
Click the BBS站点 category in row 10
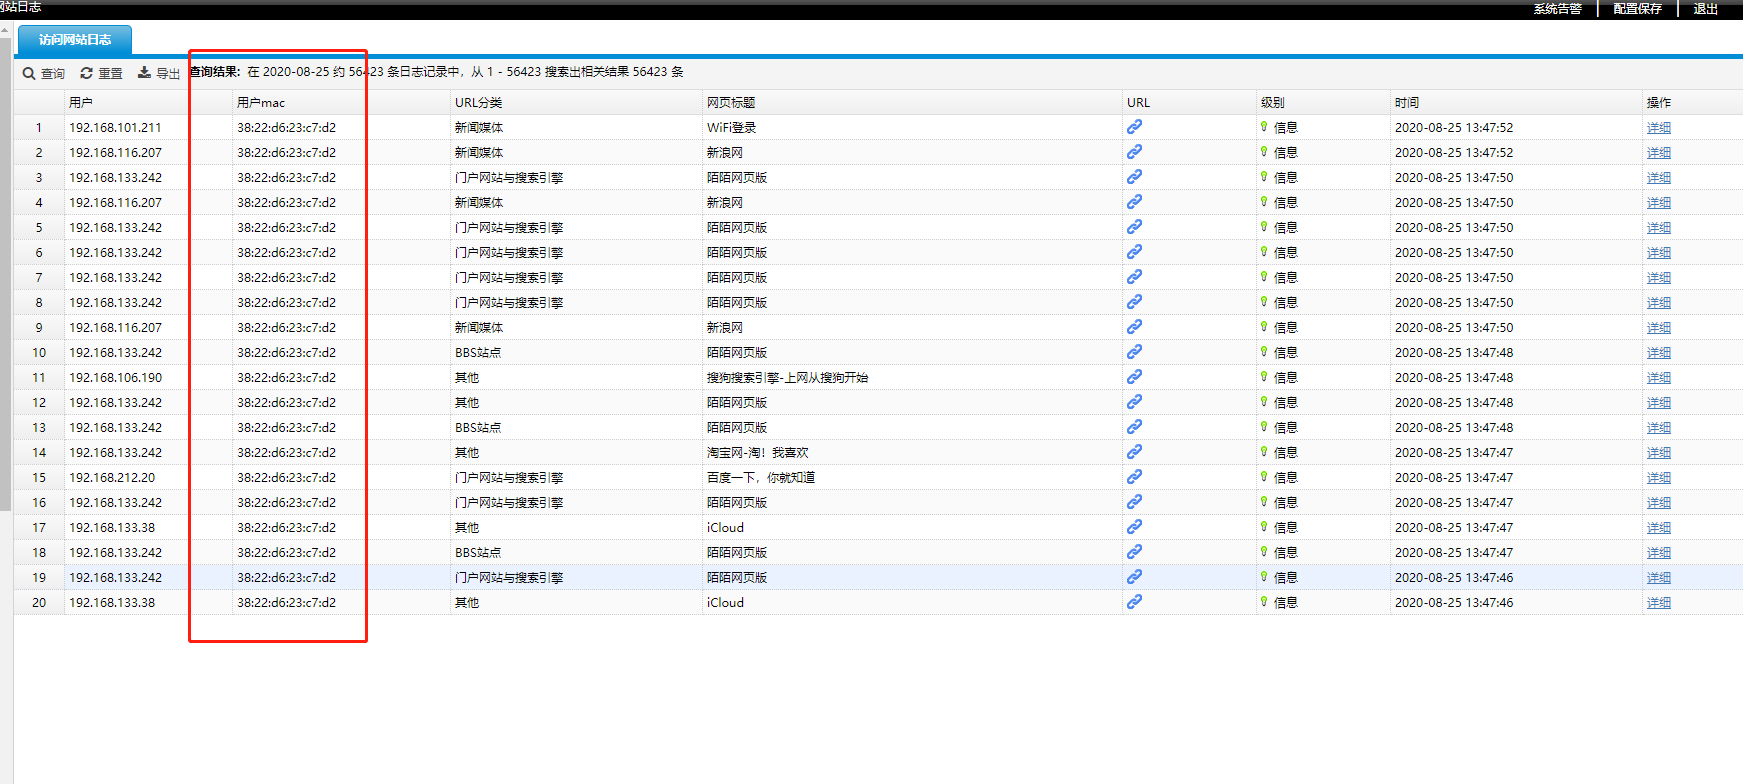point(478,353)
